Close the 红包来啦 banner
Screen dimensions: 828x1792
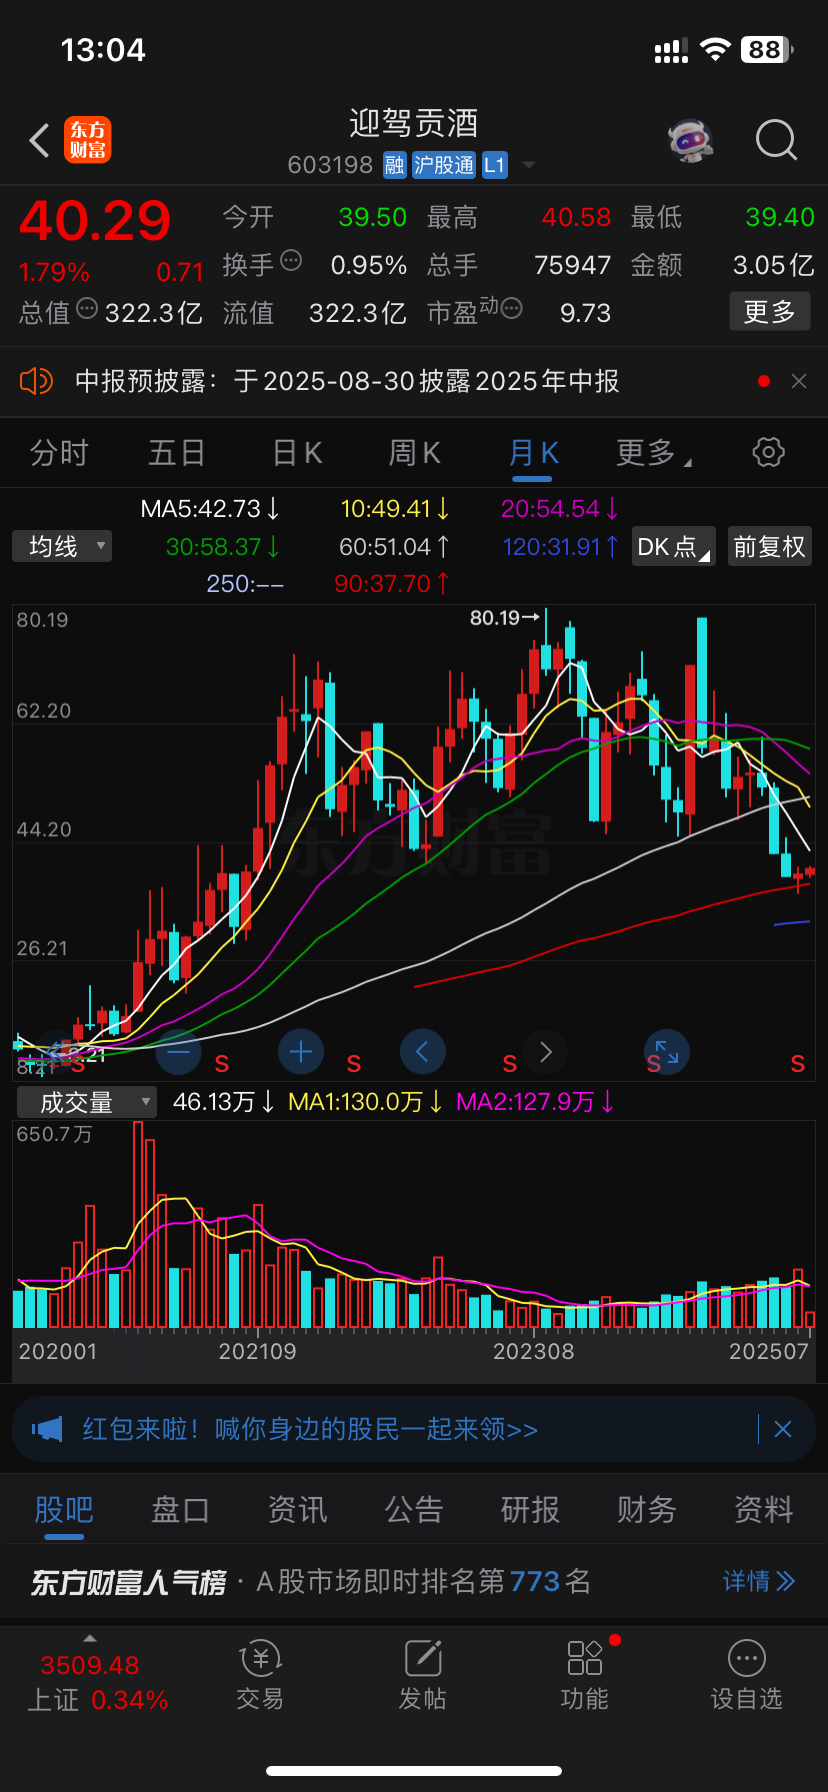point(783,1429)
